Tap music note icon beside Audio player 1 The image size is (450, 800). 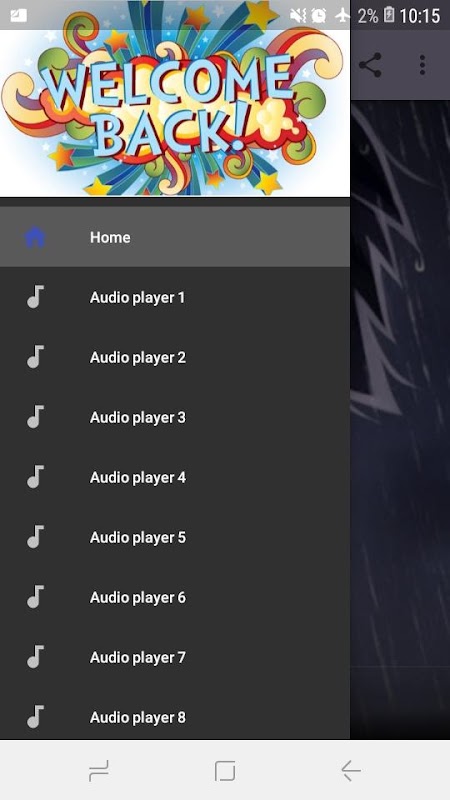(x=35, y=297)
